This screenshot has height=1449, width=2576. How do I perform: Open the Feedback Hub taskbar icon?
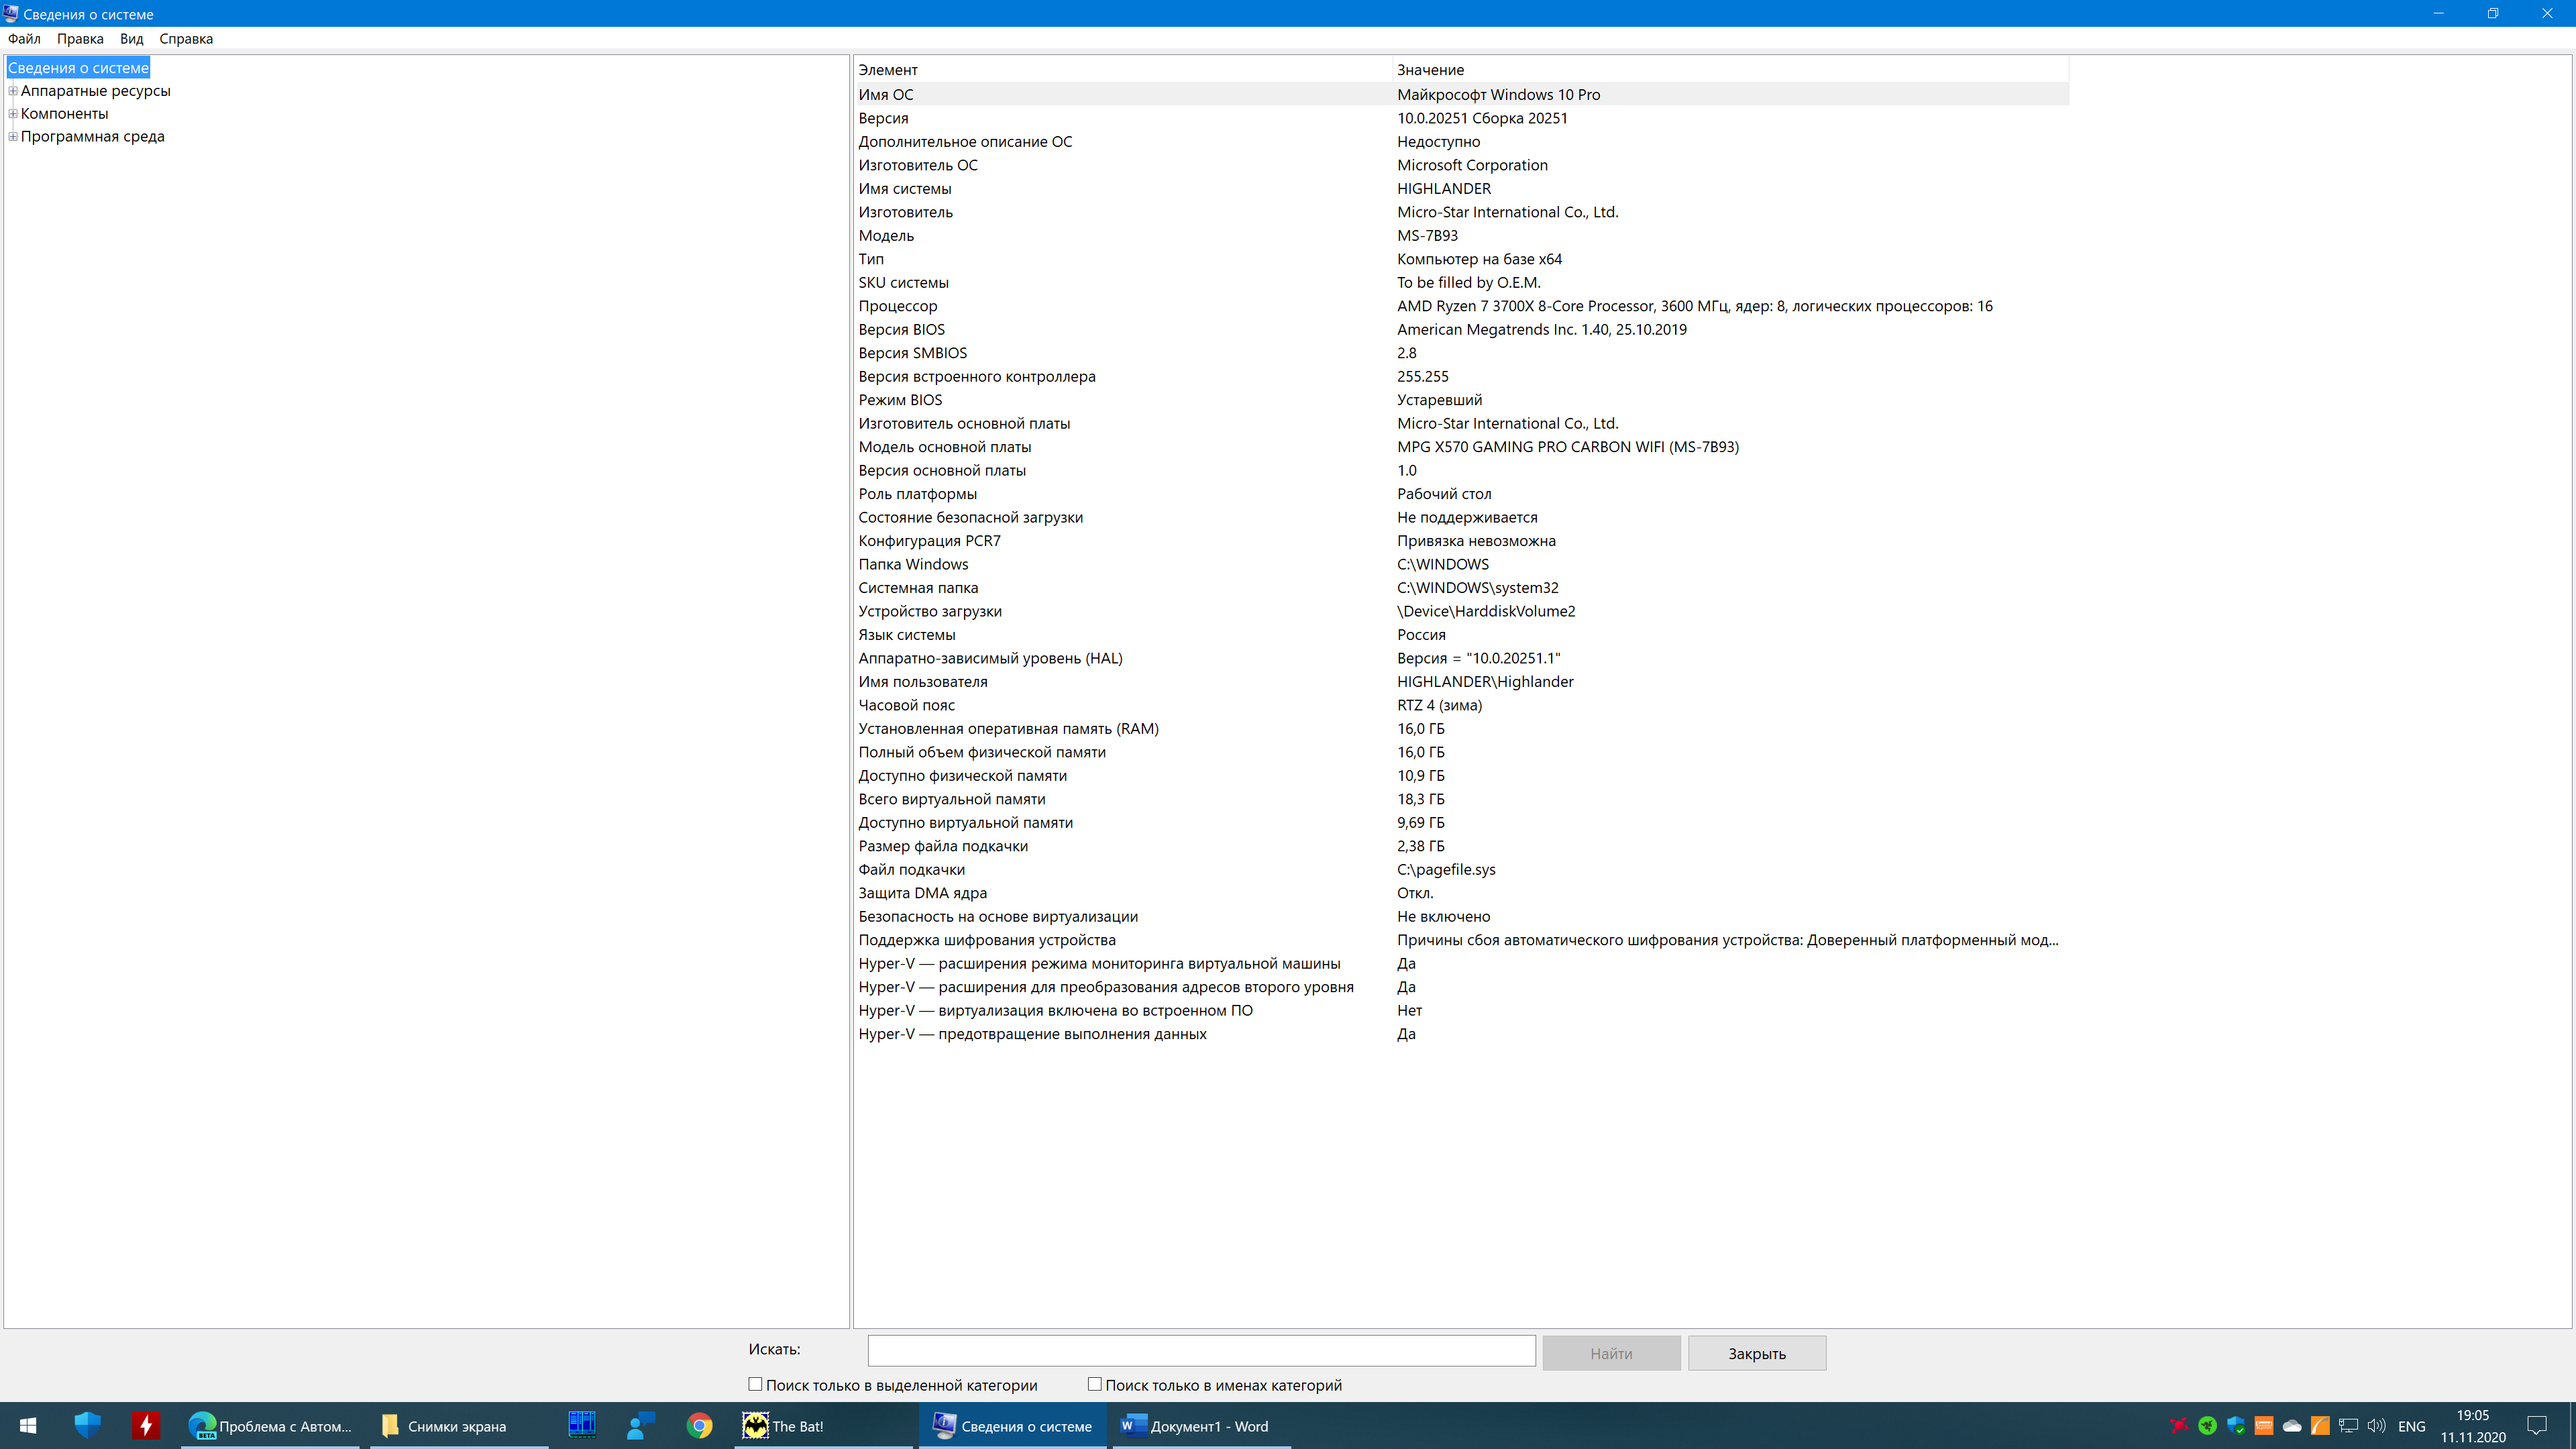pyautogui.click(x=641, y=1426)
